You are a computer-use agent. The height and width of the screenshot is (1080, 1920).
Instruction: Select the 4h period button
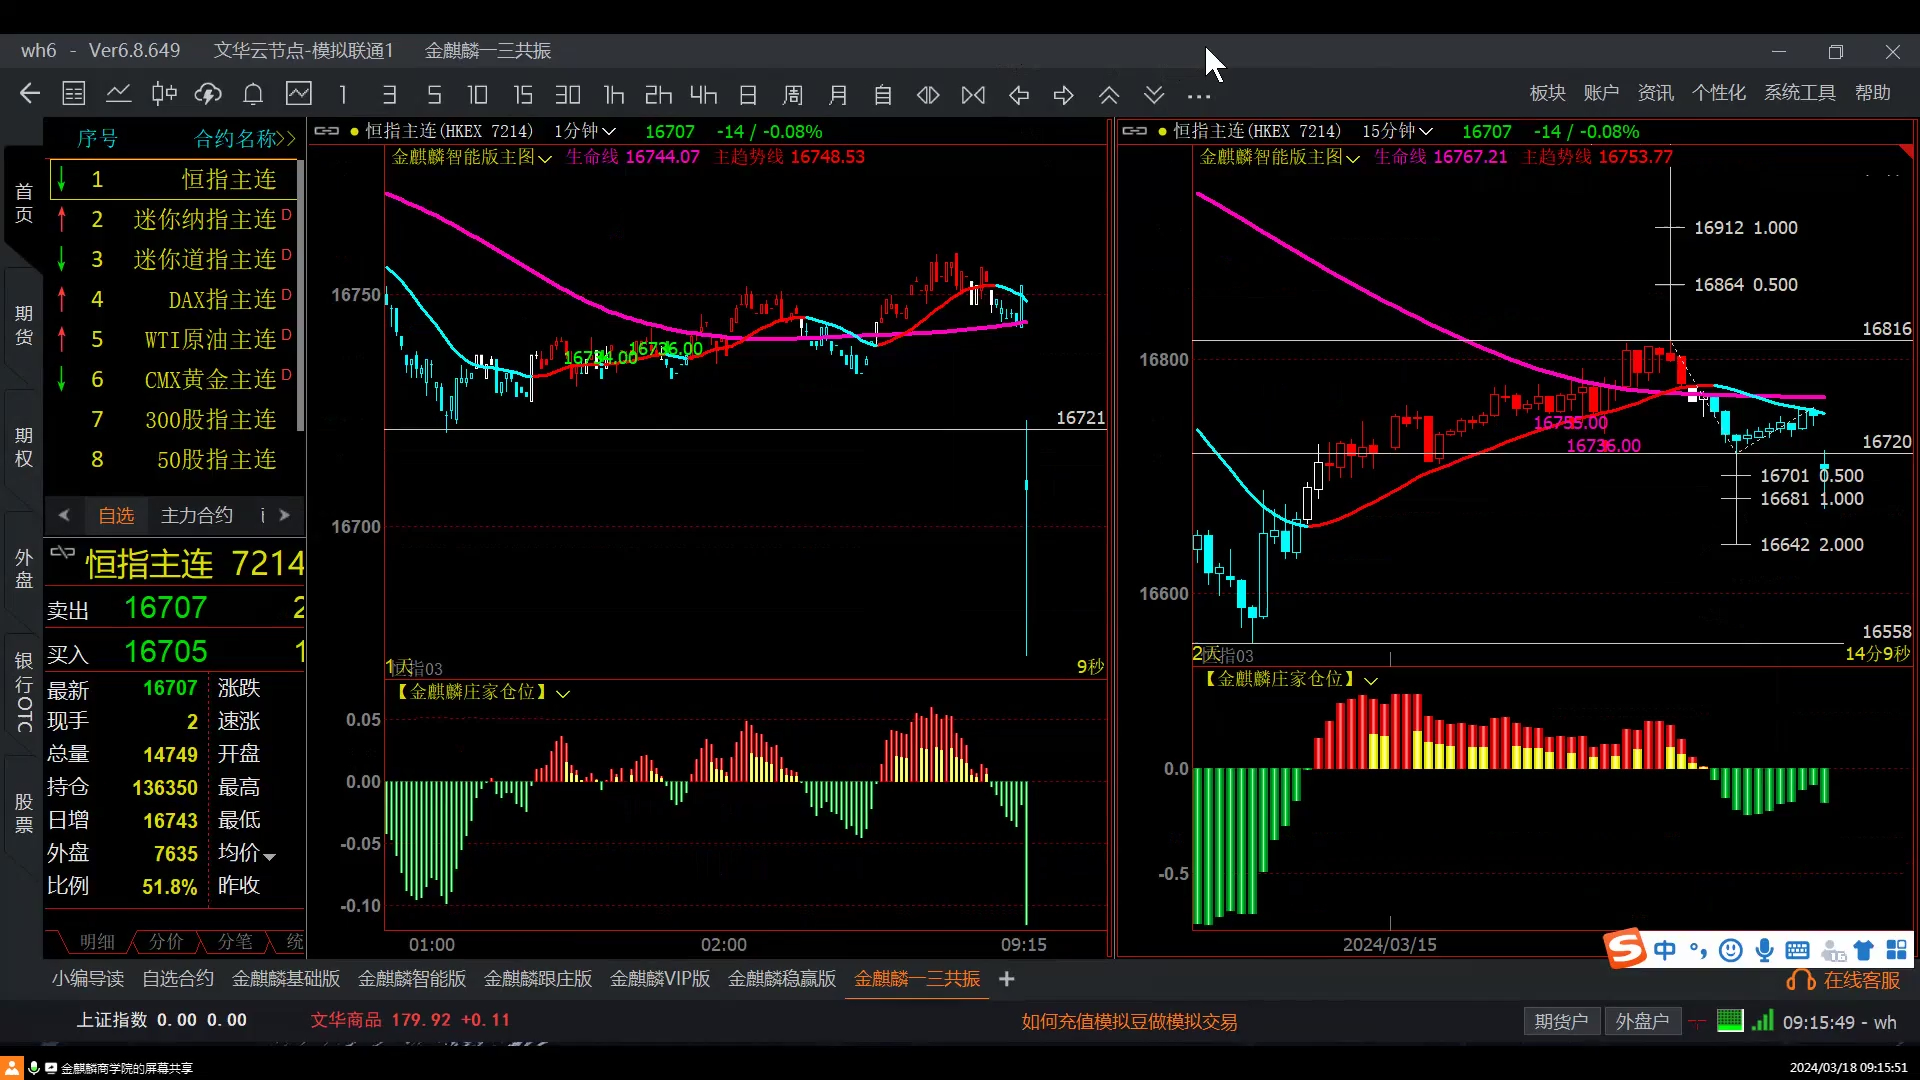[704, 94]
